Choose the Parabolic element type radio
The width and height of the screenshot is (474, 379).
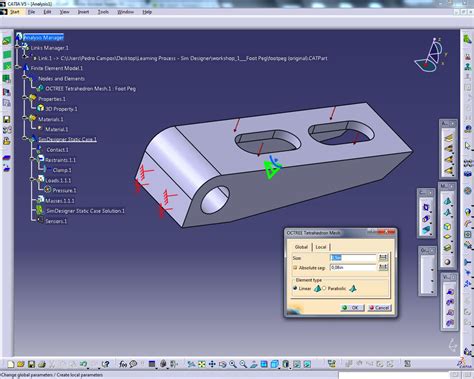[324, 288]
